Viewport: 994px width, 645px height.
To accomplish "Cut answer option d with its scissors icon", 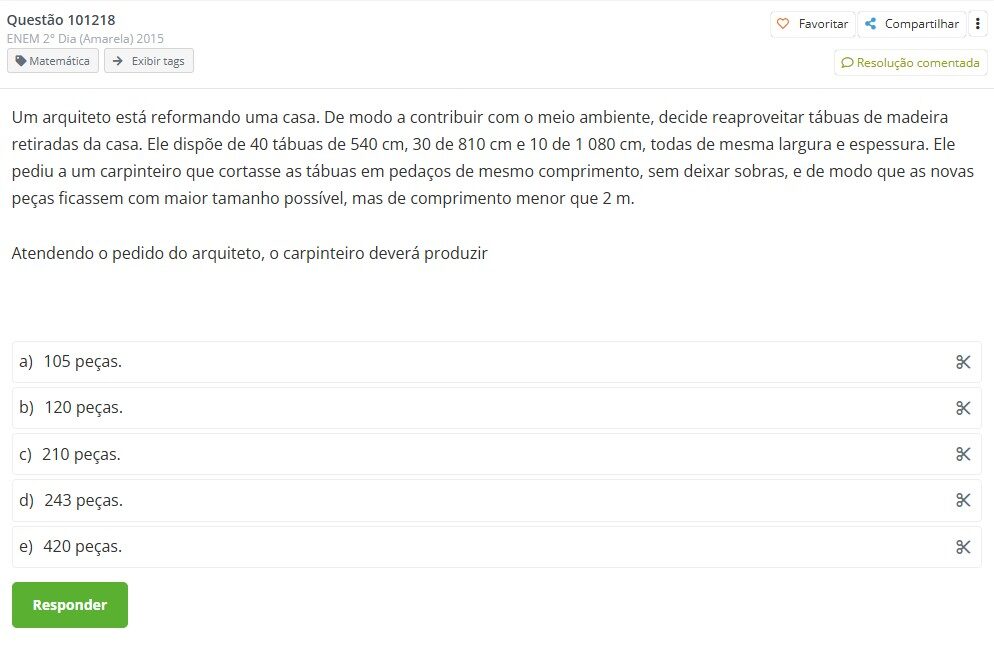I will (963, 500).
